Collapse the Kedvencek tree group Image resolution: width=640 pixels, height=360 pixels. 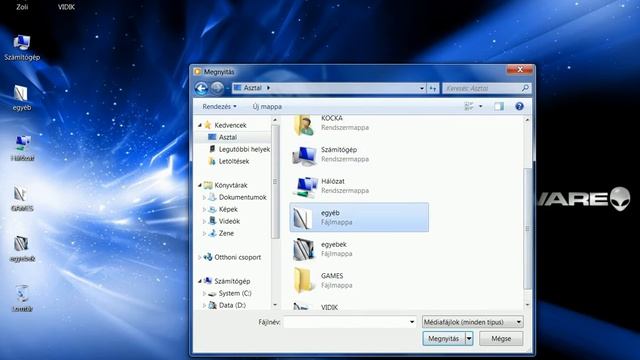click(x=200, y=125)
